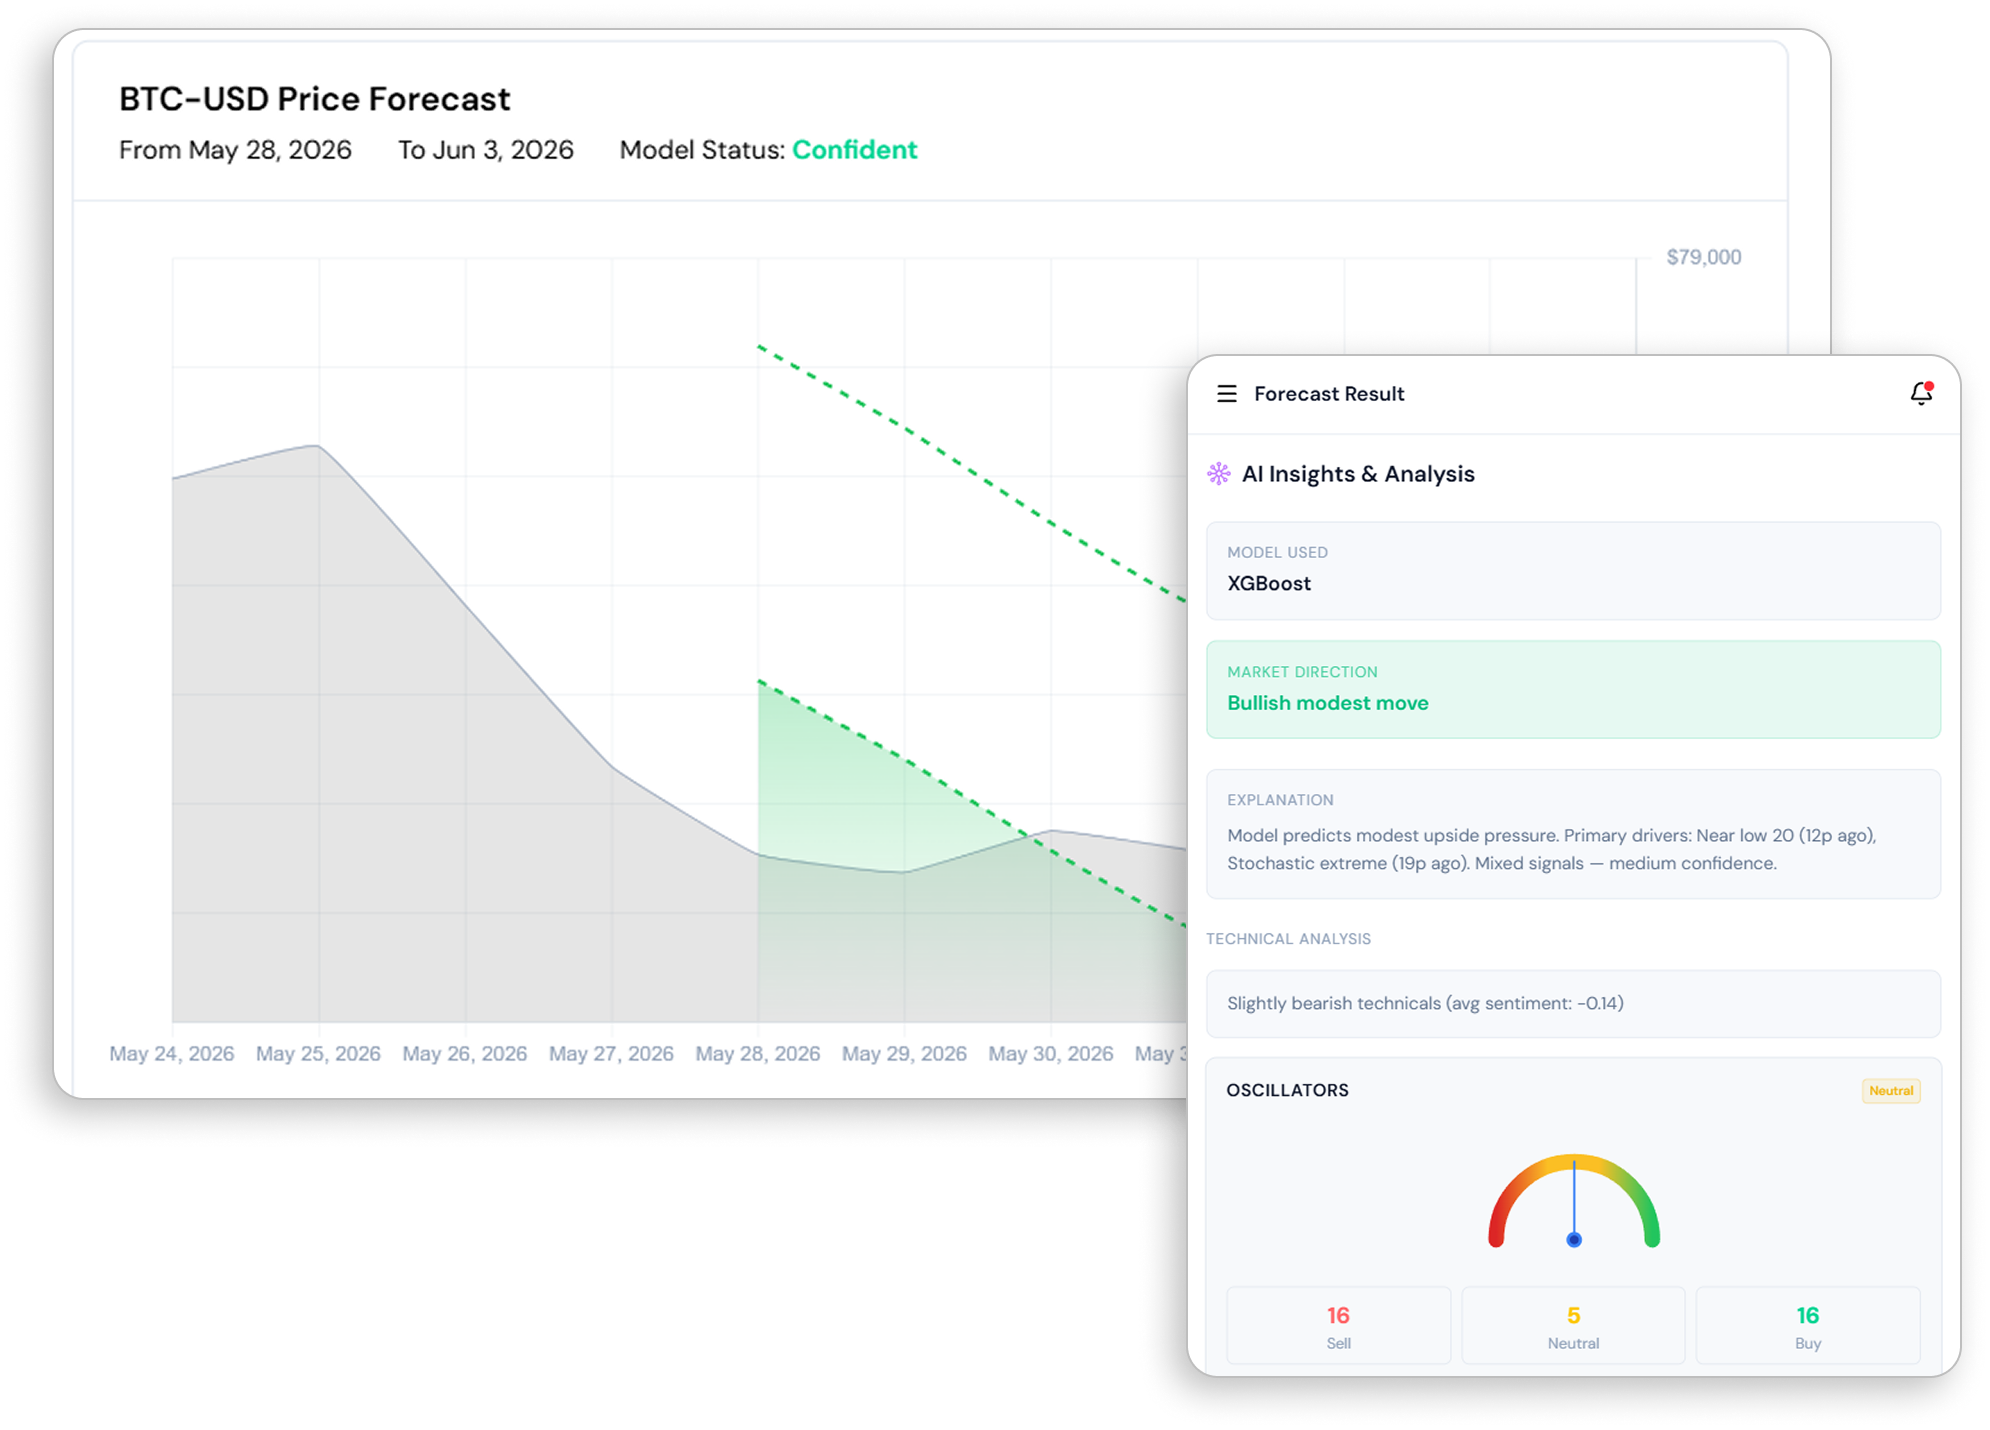Click May 29, 2026 axis label
This screenshot has width=1990, height=1430.
tap(904, 1054)
